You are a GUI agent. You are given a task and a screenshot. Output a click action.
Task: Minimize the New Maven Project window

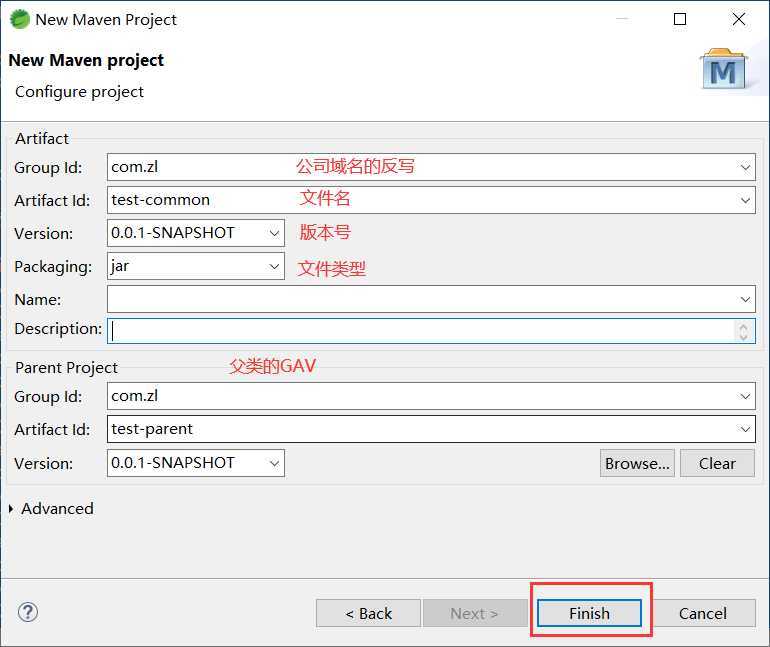(x=622, y=20)
